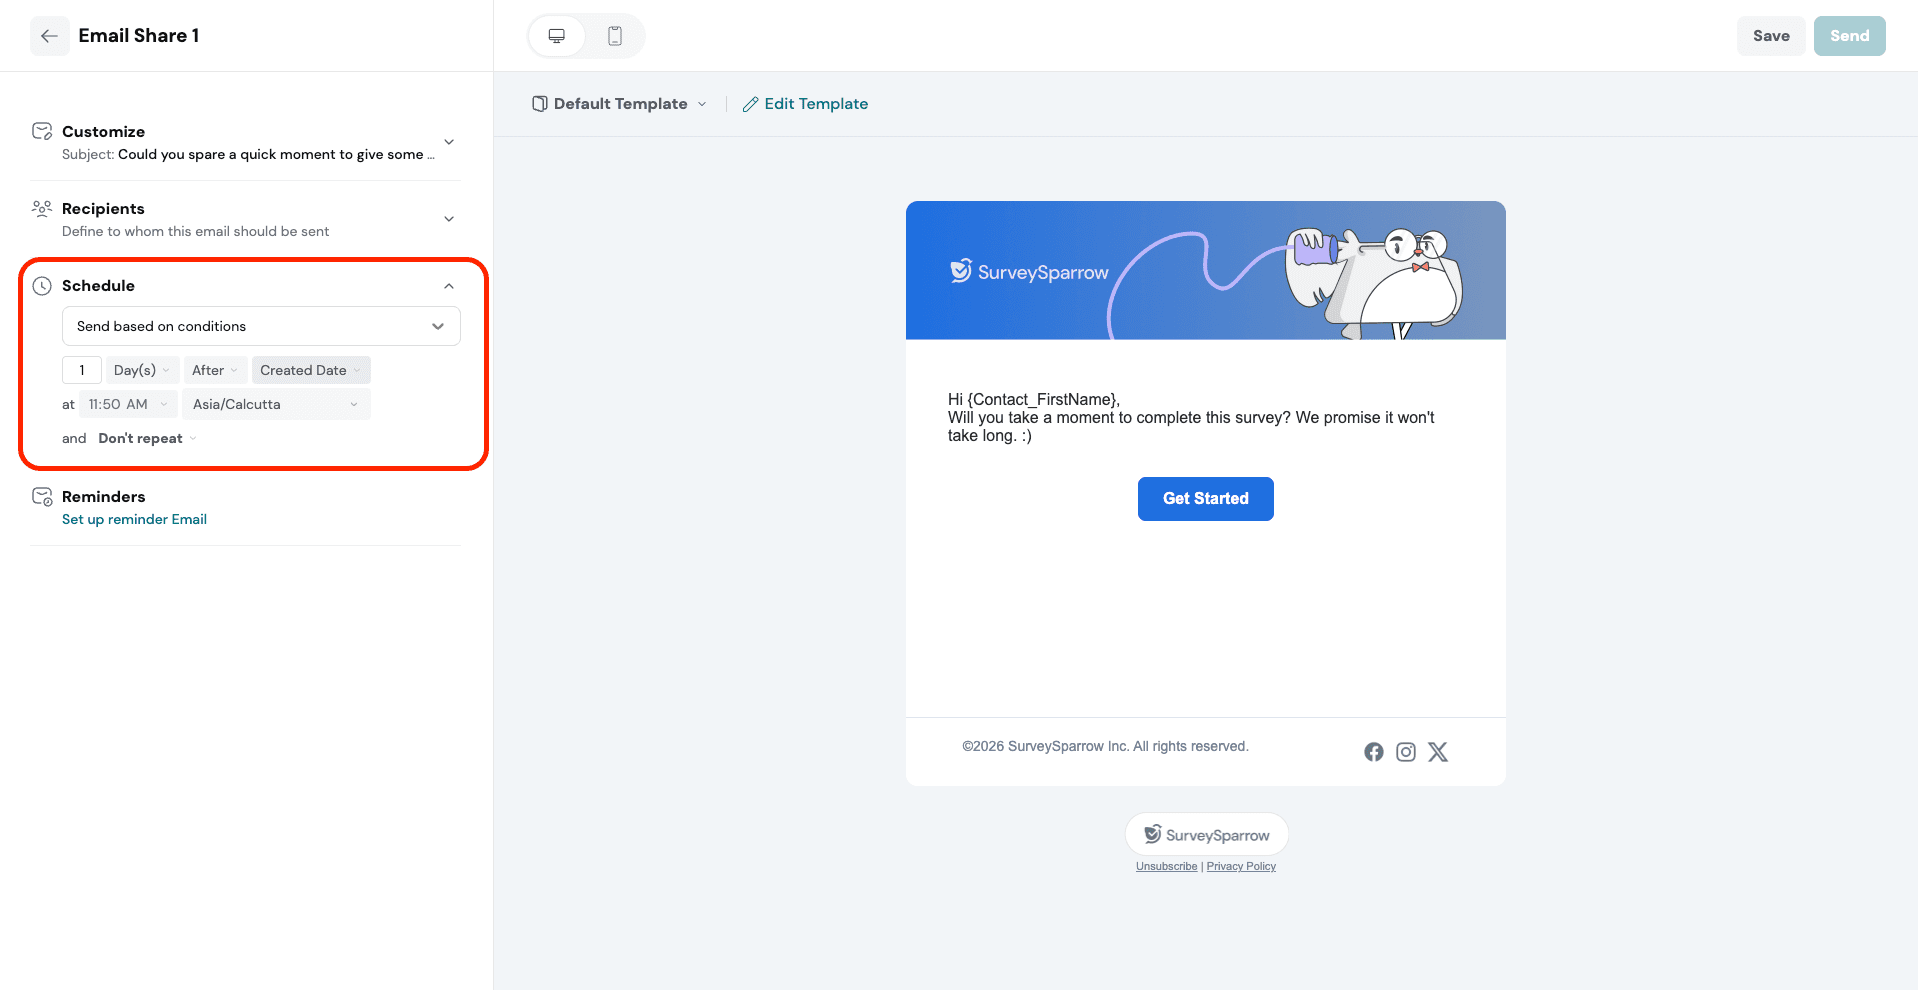Switch to mobile preview mode
The width and height of the screenshot is (1918, 990).
(615, 36)
